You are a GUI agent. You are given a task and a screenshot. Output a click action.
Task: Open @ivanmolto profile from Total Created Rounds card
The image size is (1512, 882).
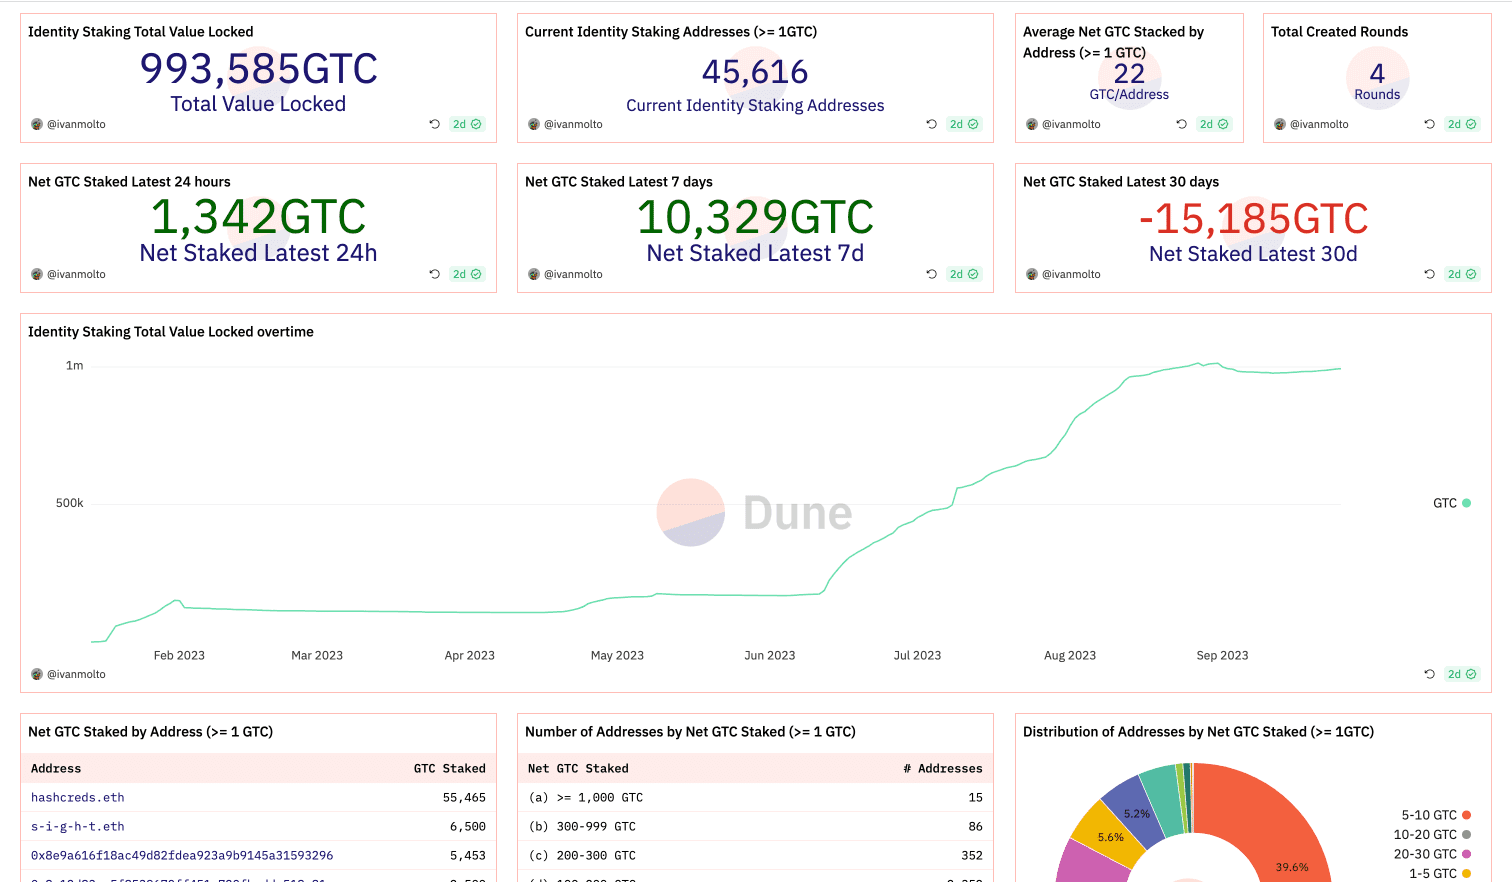(x=1319, y=124)
